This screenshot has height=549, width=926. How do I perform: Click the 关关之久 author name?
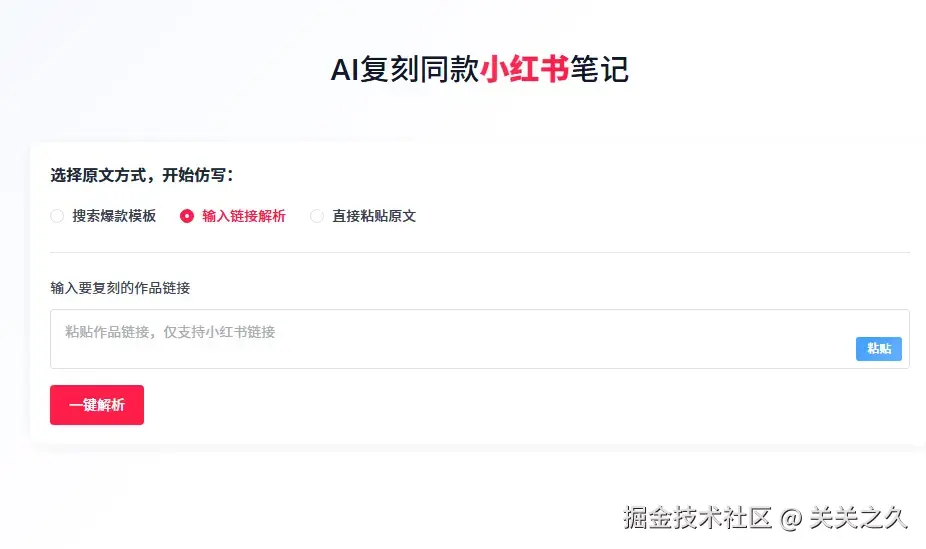pyautogui.click(x=858, y=517)
